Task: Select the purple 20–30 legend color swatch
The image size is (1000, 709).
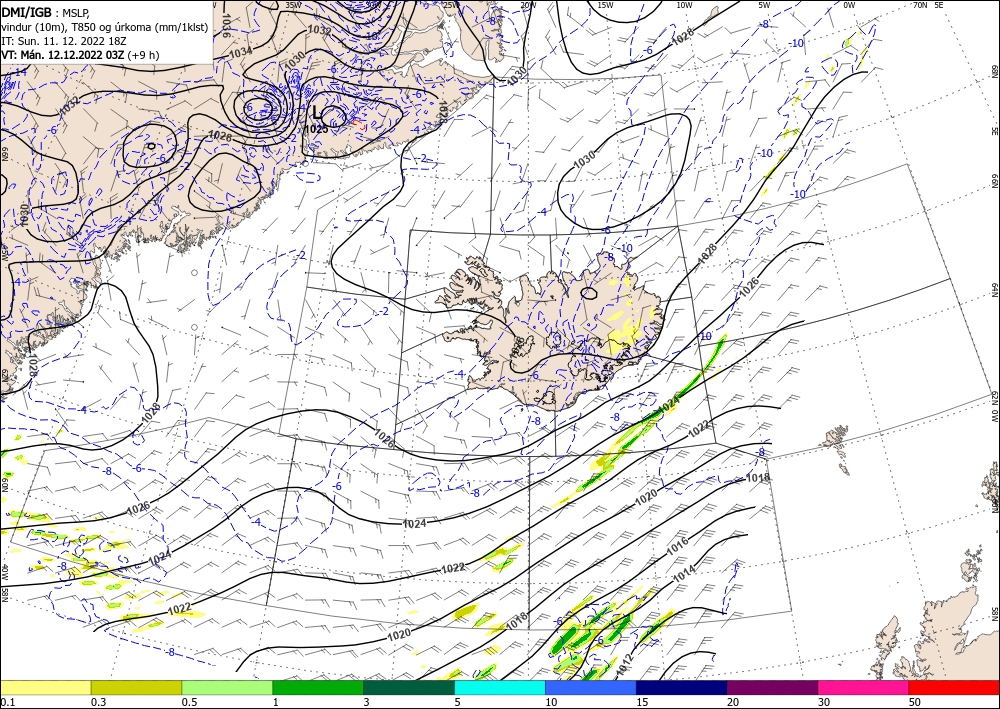Action: pyautogui.click(x=772, y=687)
